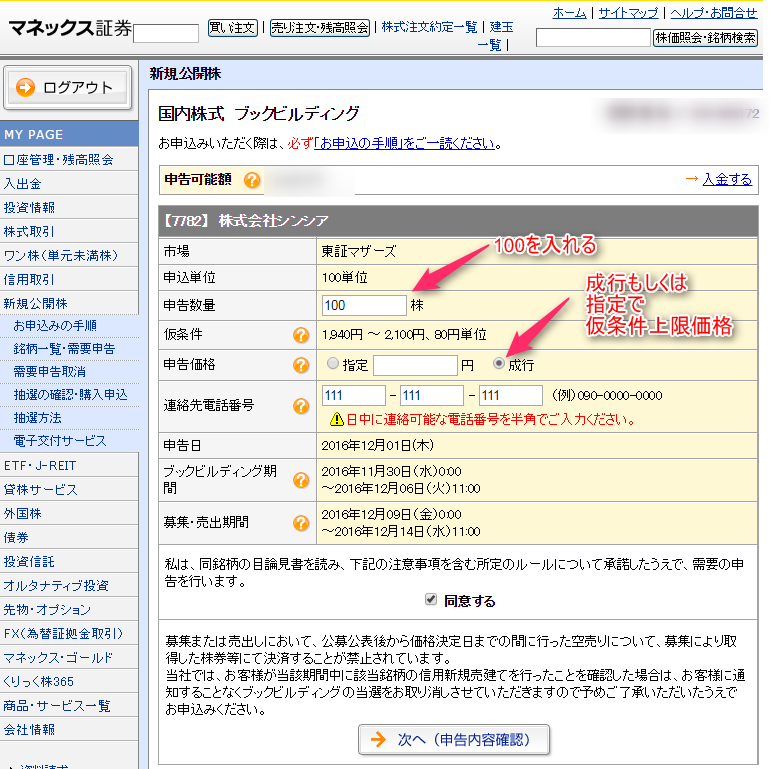Open 口座管理・残高照会 in sidebar
Image resolution: width=774 pixels, height=769 pixels.
tap(69, 159)
